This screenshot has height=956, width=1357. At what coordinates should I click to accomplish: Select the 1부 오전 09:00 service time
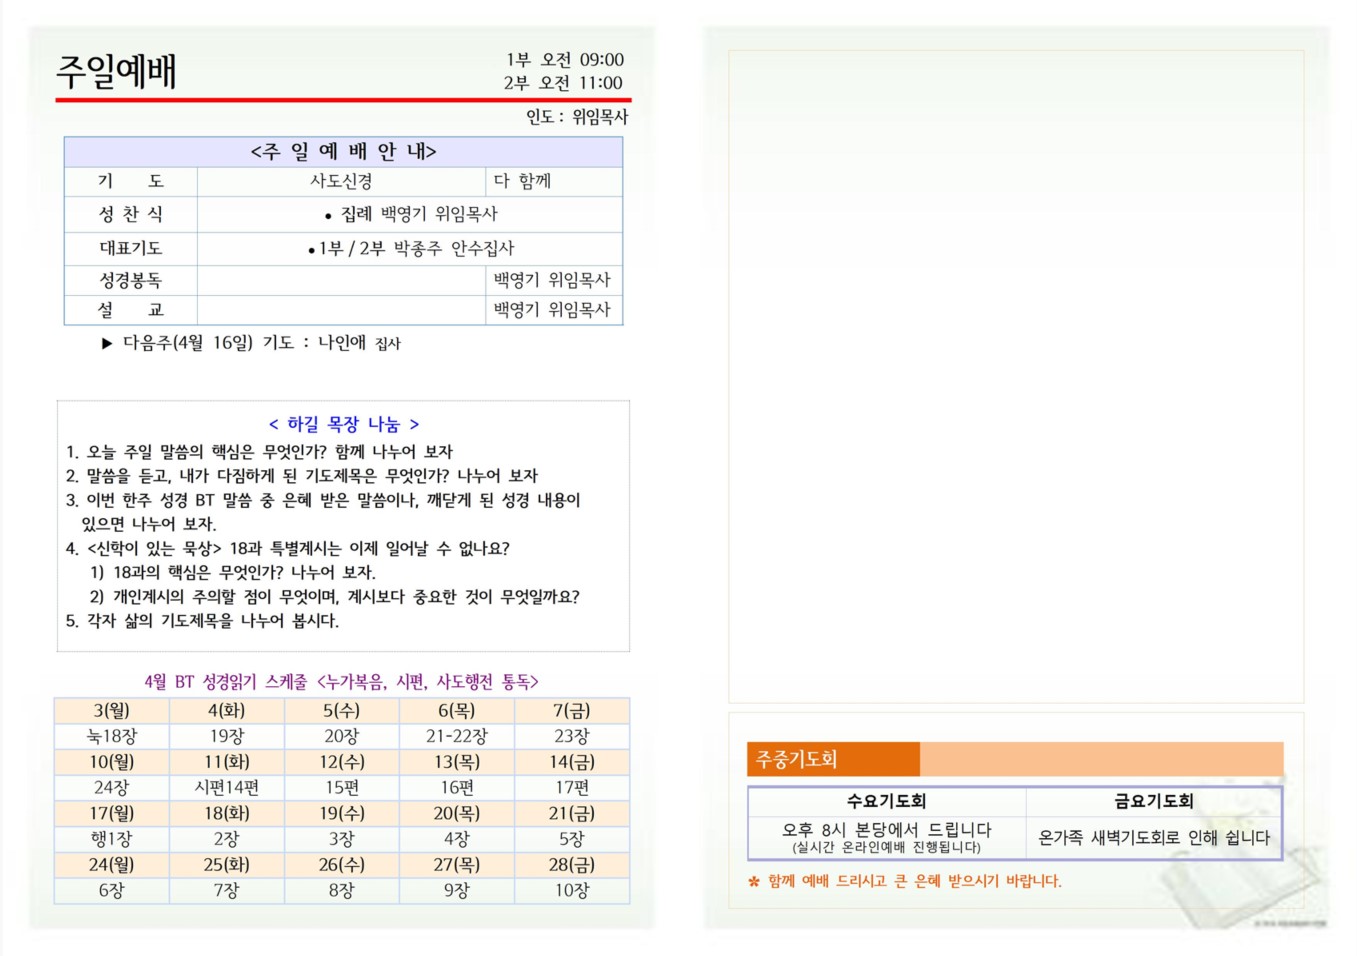point(564,60)
